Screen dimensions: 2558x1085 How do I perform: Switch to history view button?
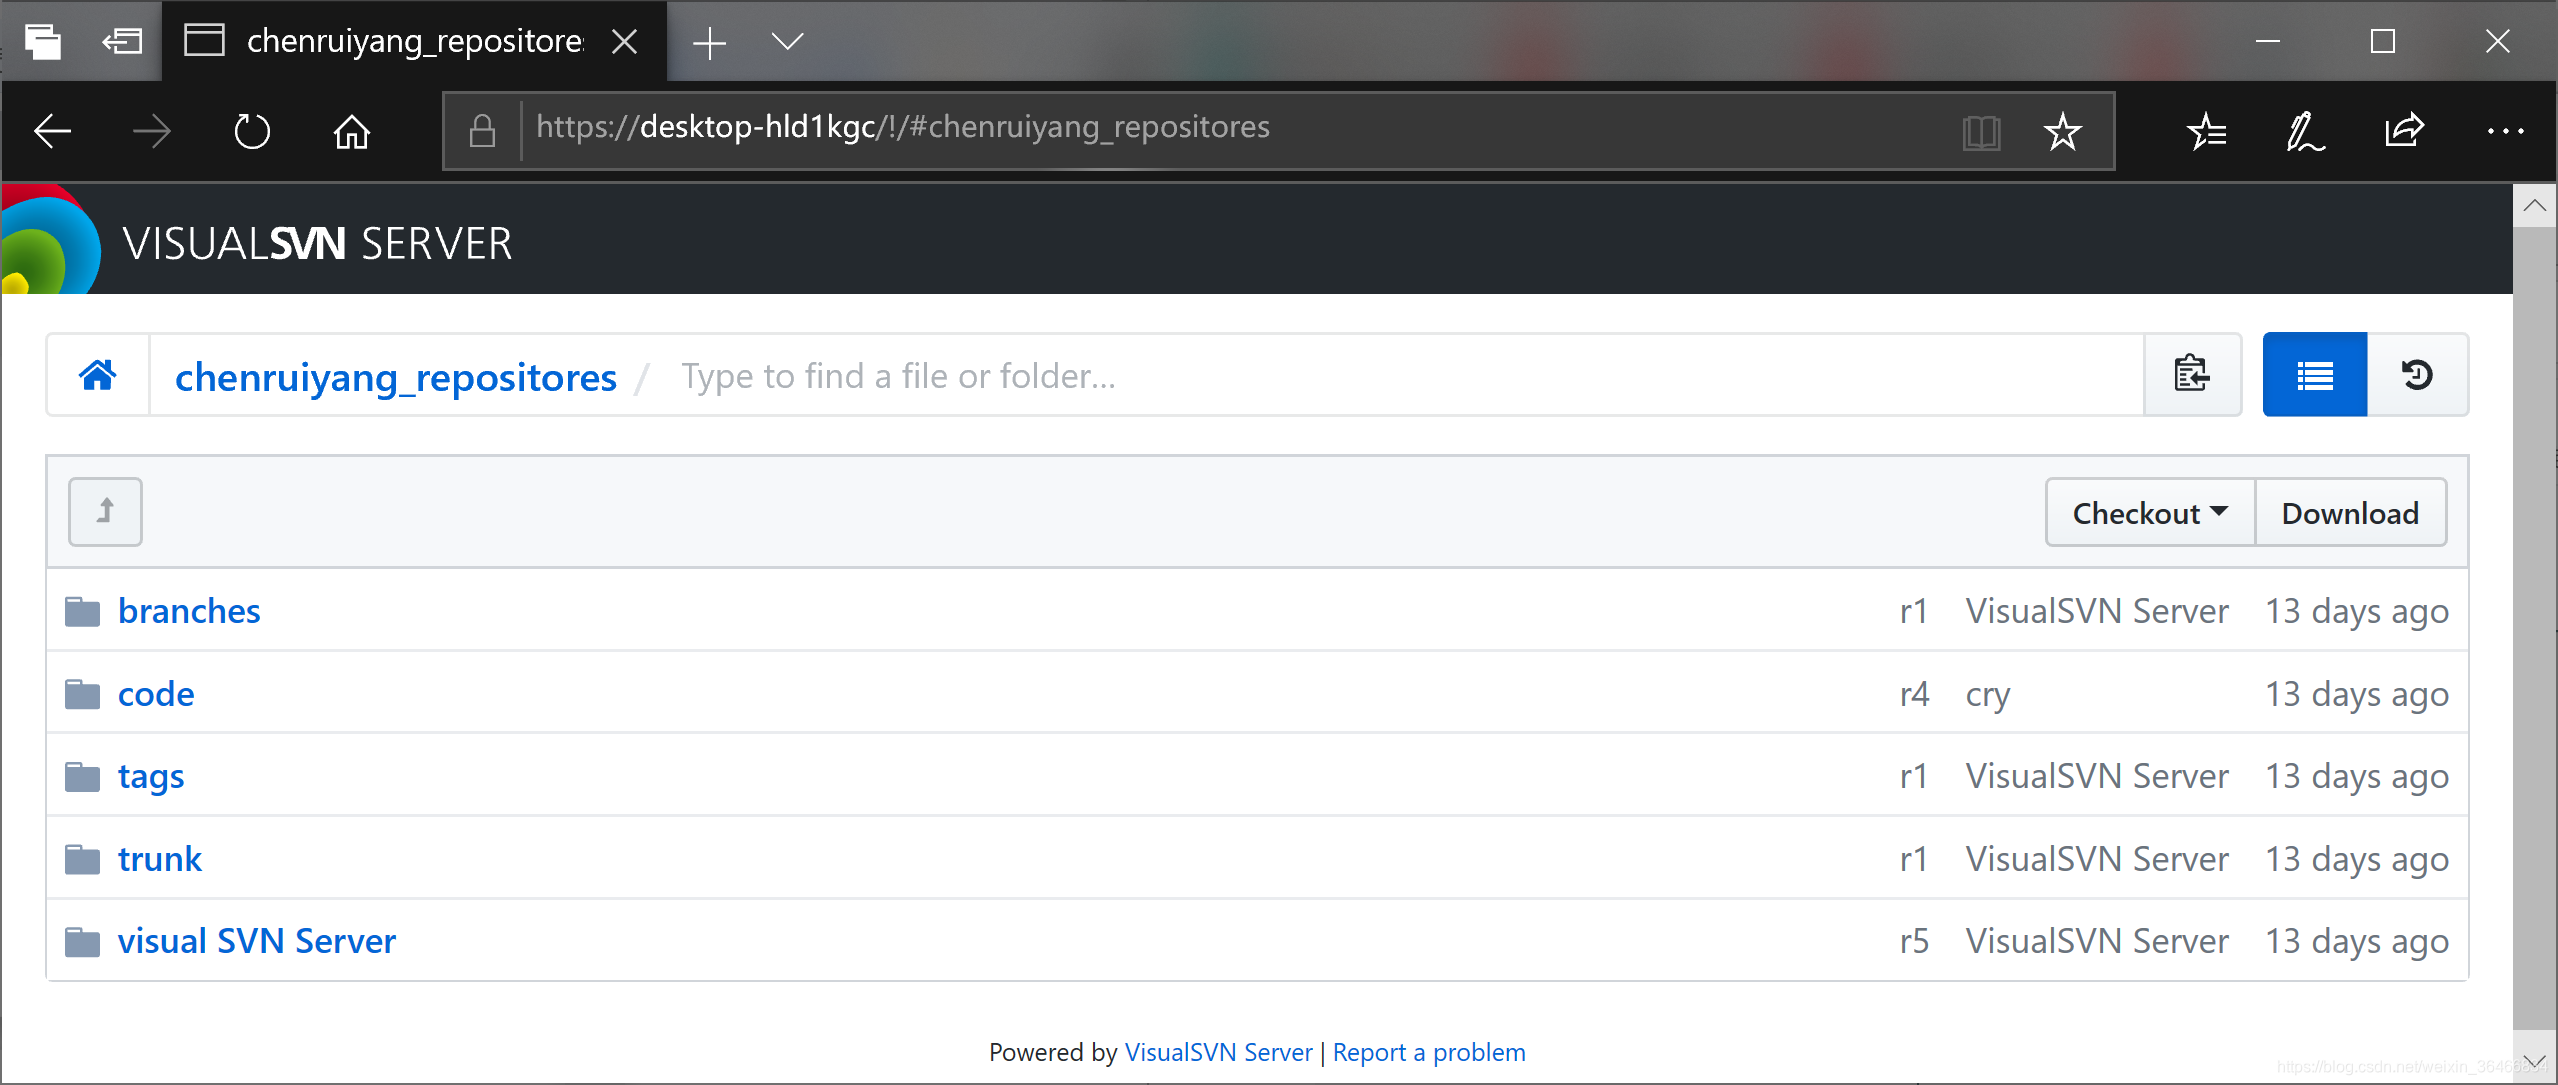(x=2418, y=375)
